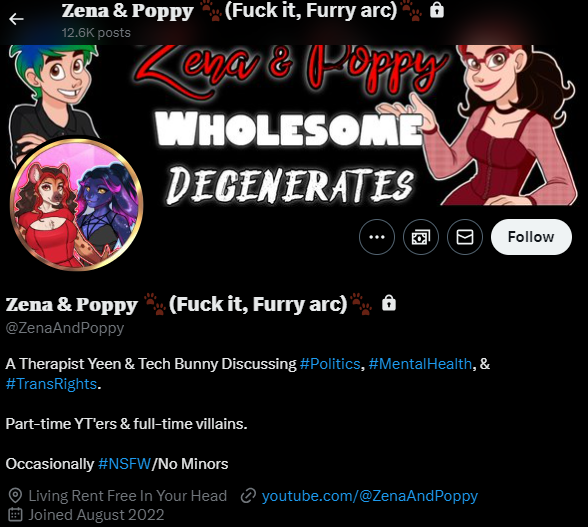View the Wholesome Degenerates banner image
Viewport: 588px width, 527px height.
tap(294, 125)
